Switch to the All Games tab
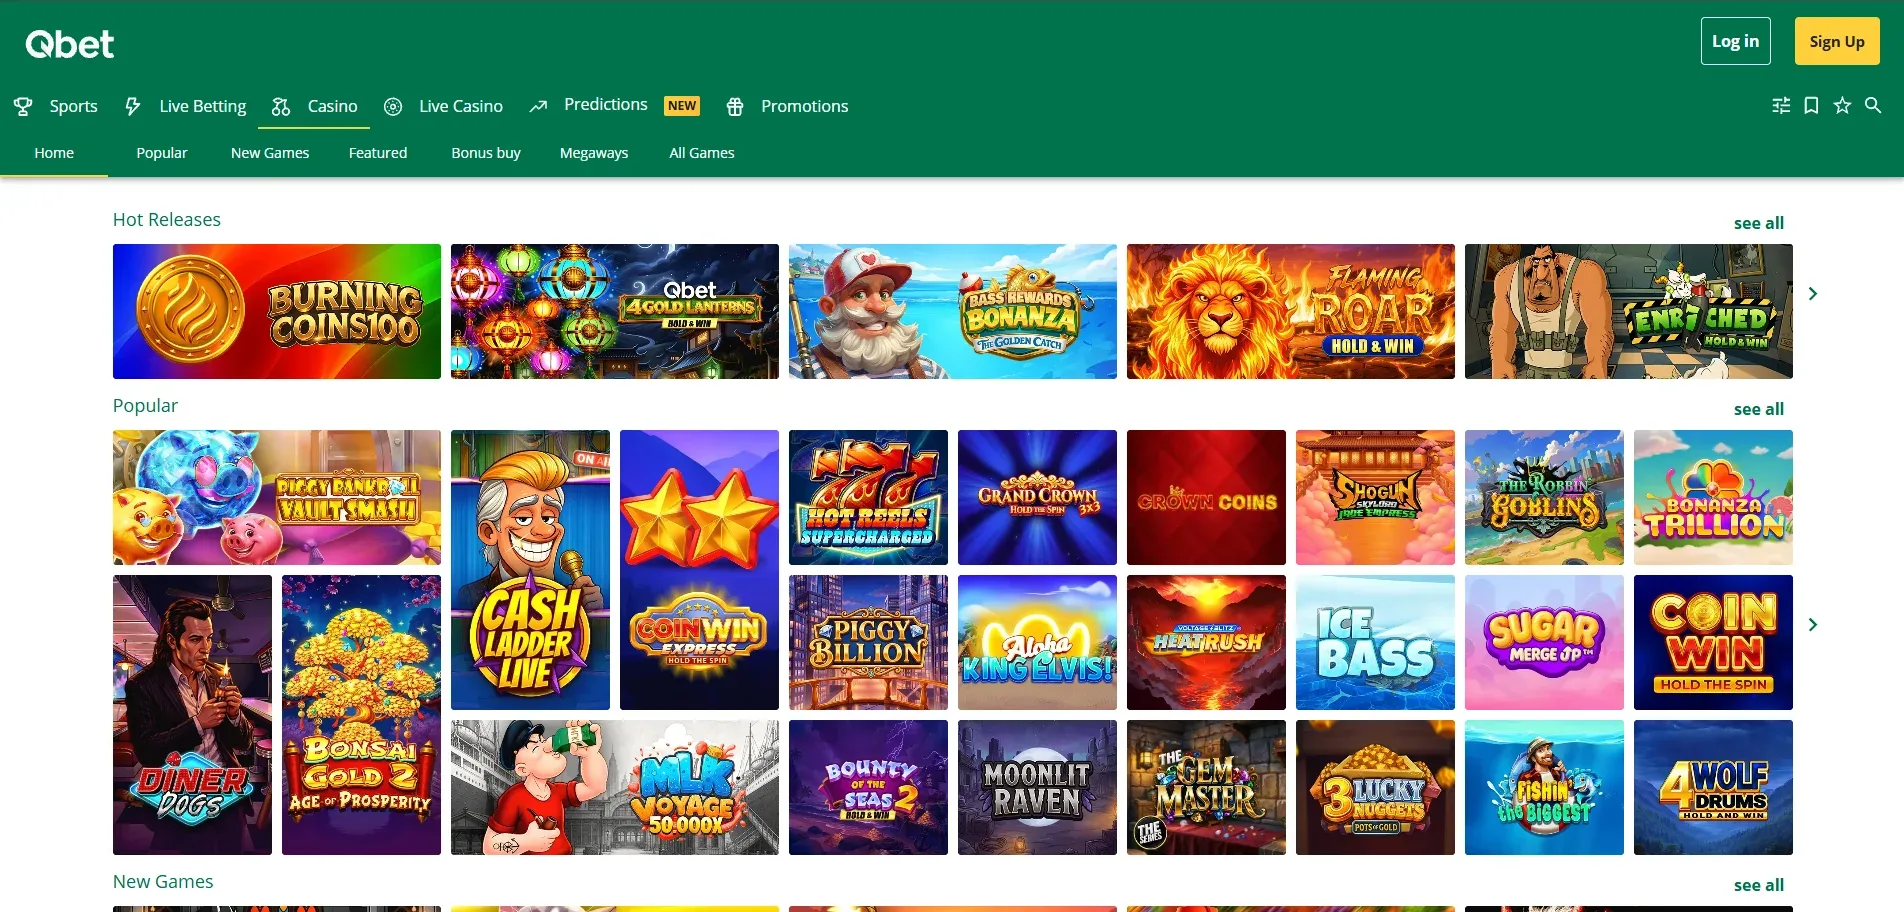1904x912 pixels. point(702,153)
